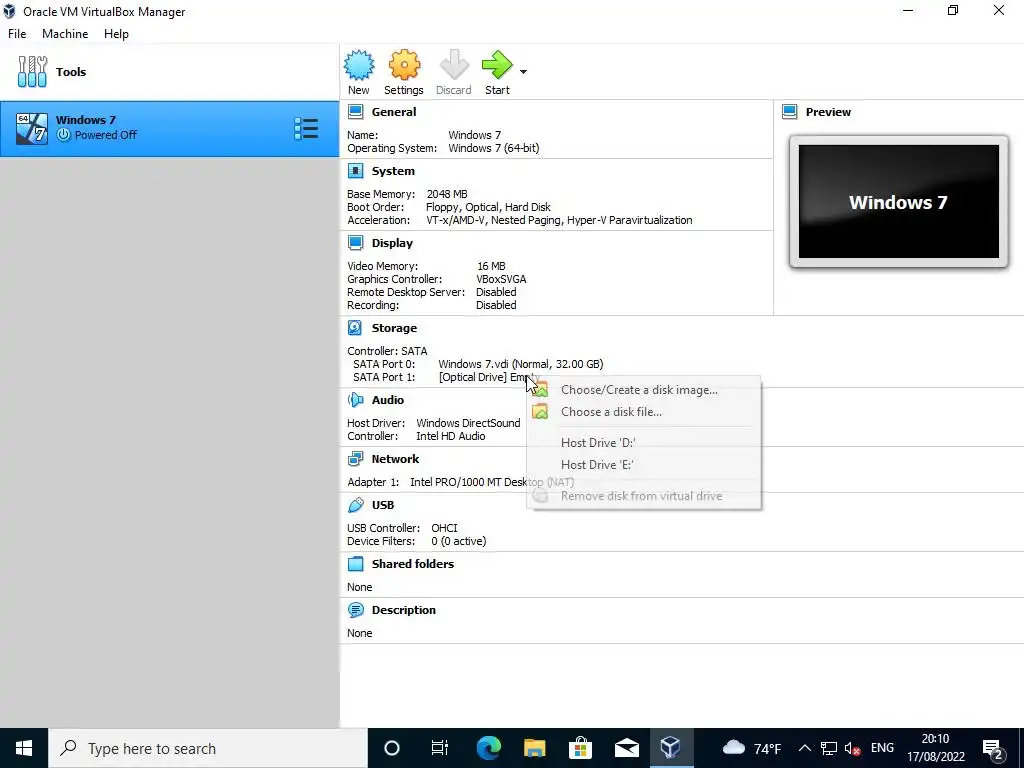The image size is (1024, 768).
Task: Open the Audio section header link
Action: 388,400
